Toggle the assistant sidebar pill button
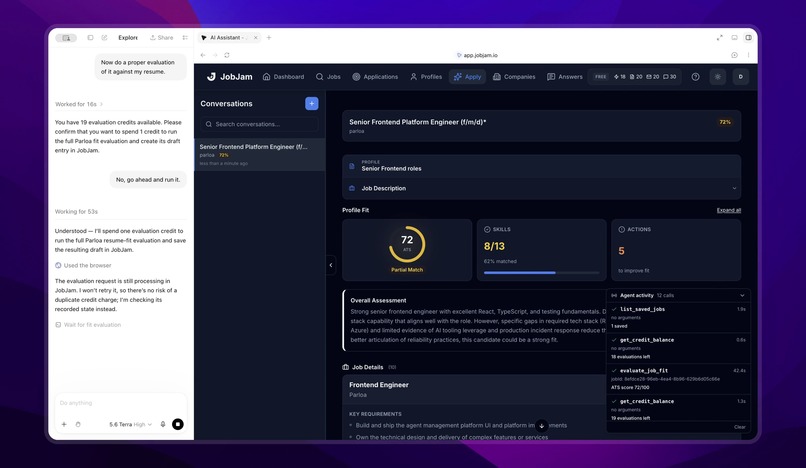This screenshot has width=806, height=468. click(66, 38)
